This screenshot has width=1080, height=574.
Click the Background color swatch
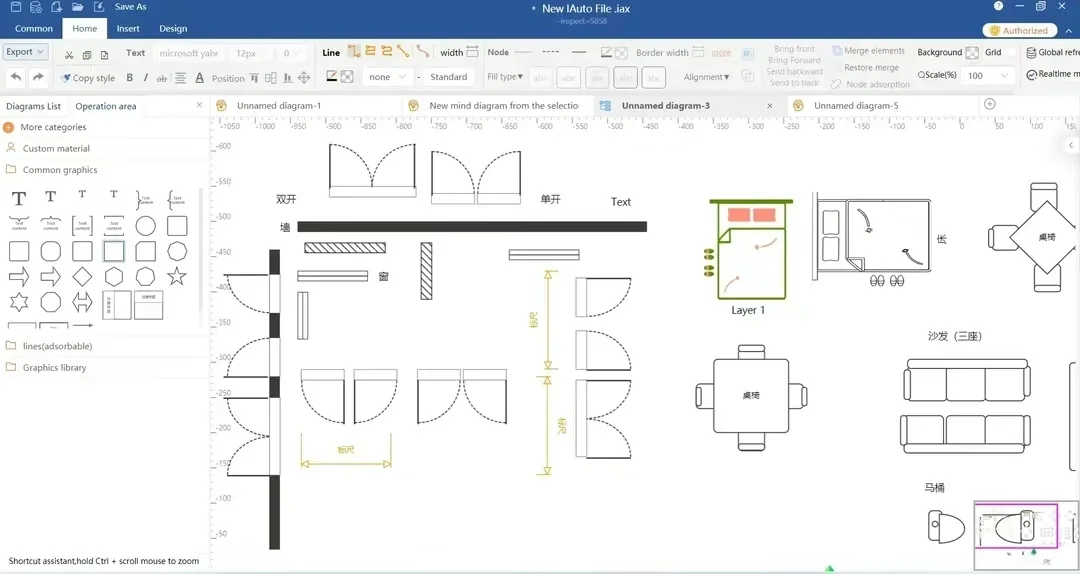tap(972, 52)
